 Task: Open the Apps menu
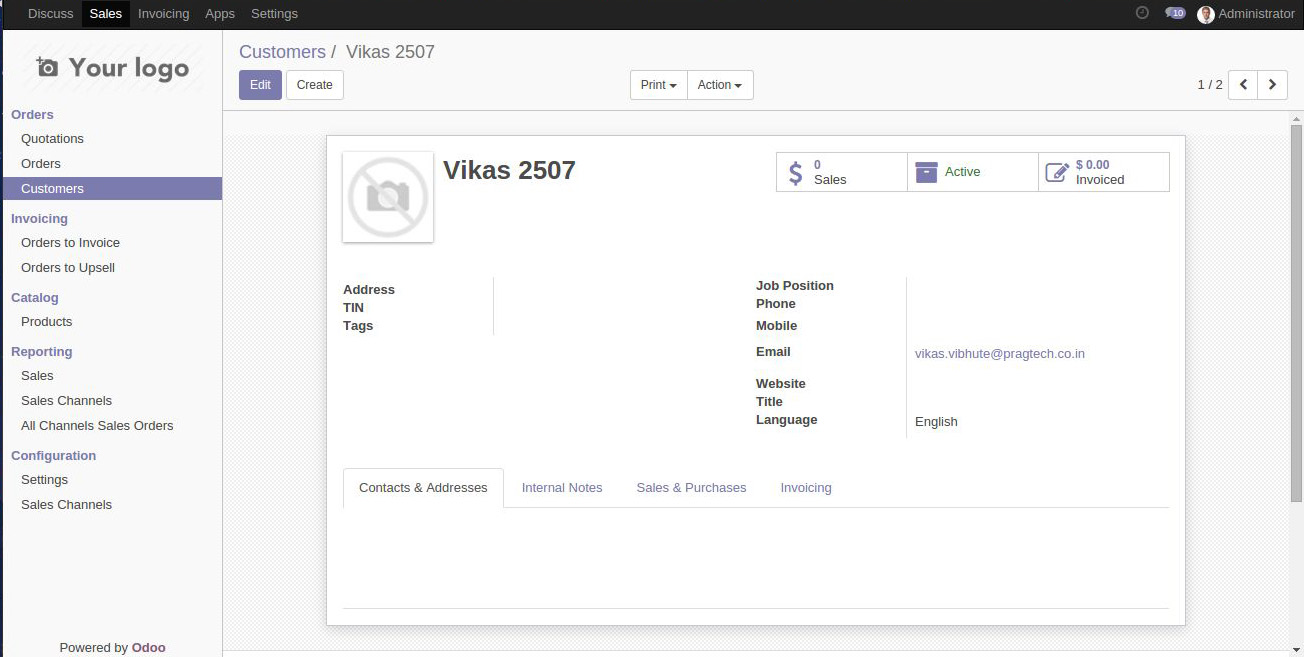point(220,14)
